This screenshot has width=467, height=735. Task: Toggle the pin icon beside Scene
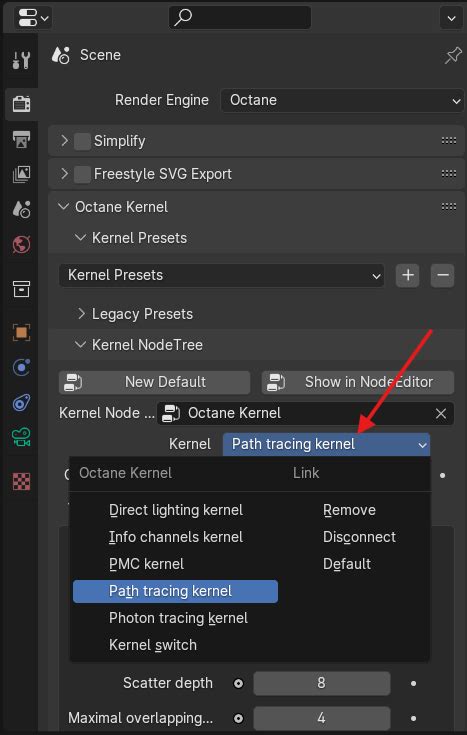452,56
